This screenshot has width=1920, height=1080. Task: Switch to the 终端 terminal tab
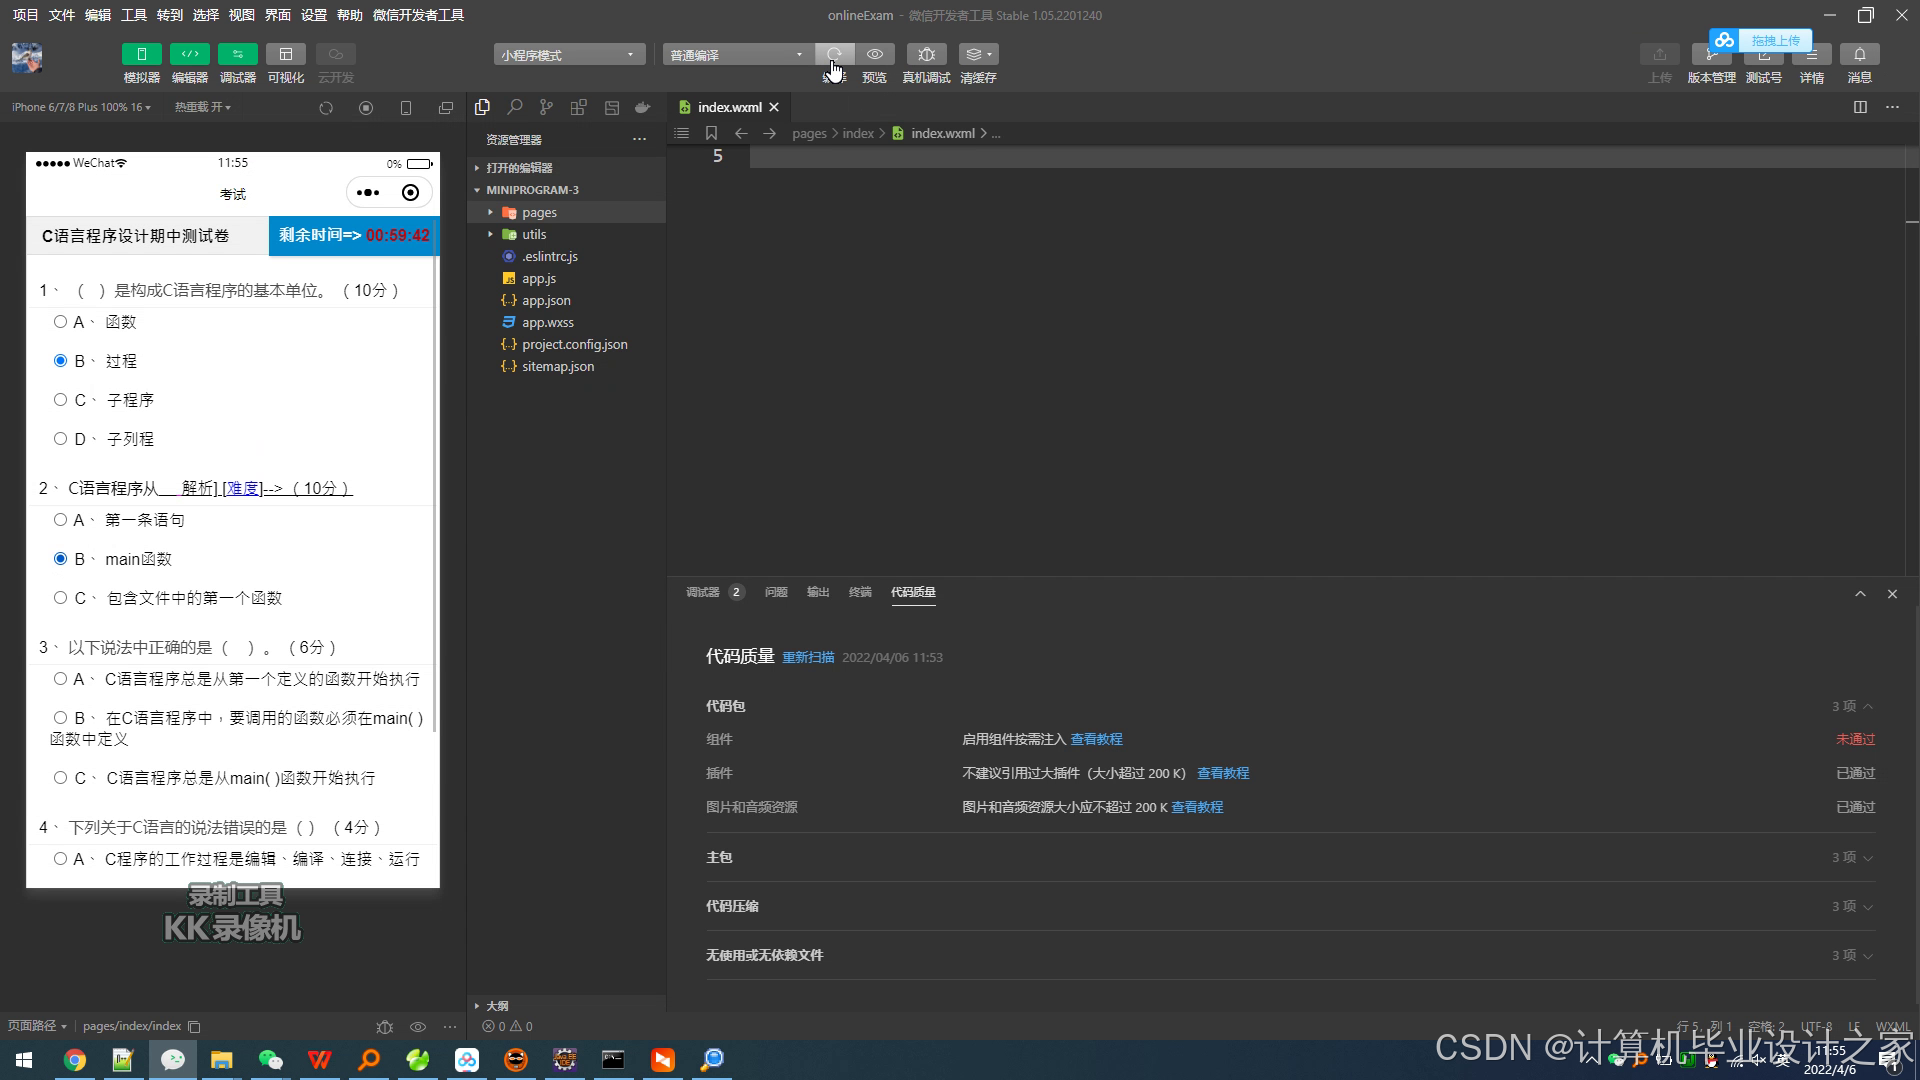pyautogui.click(x=860, y=592)
